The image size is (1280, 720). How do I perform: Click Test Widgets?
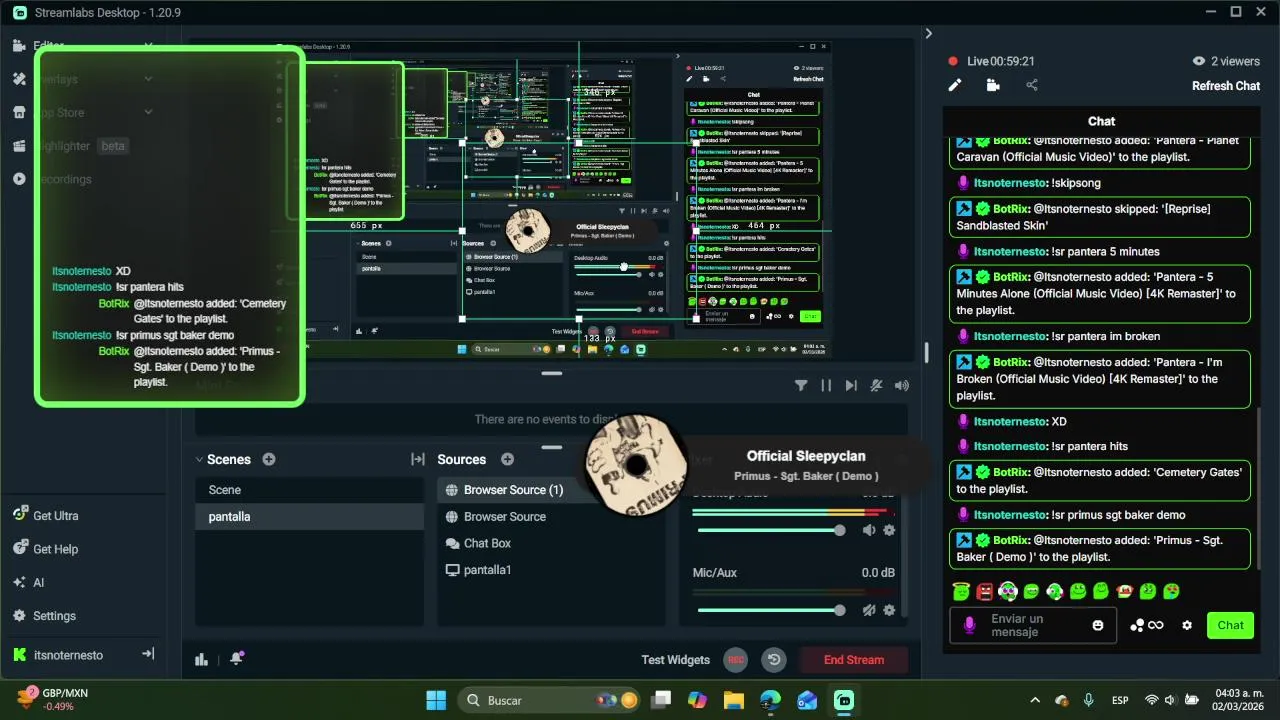pos(676,659)
